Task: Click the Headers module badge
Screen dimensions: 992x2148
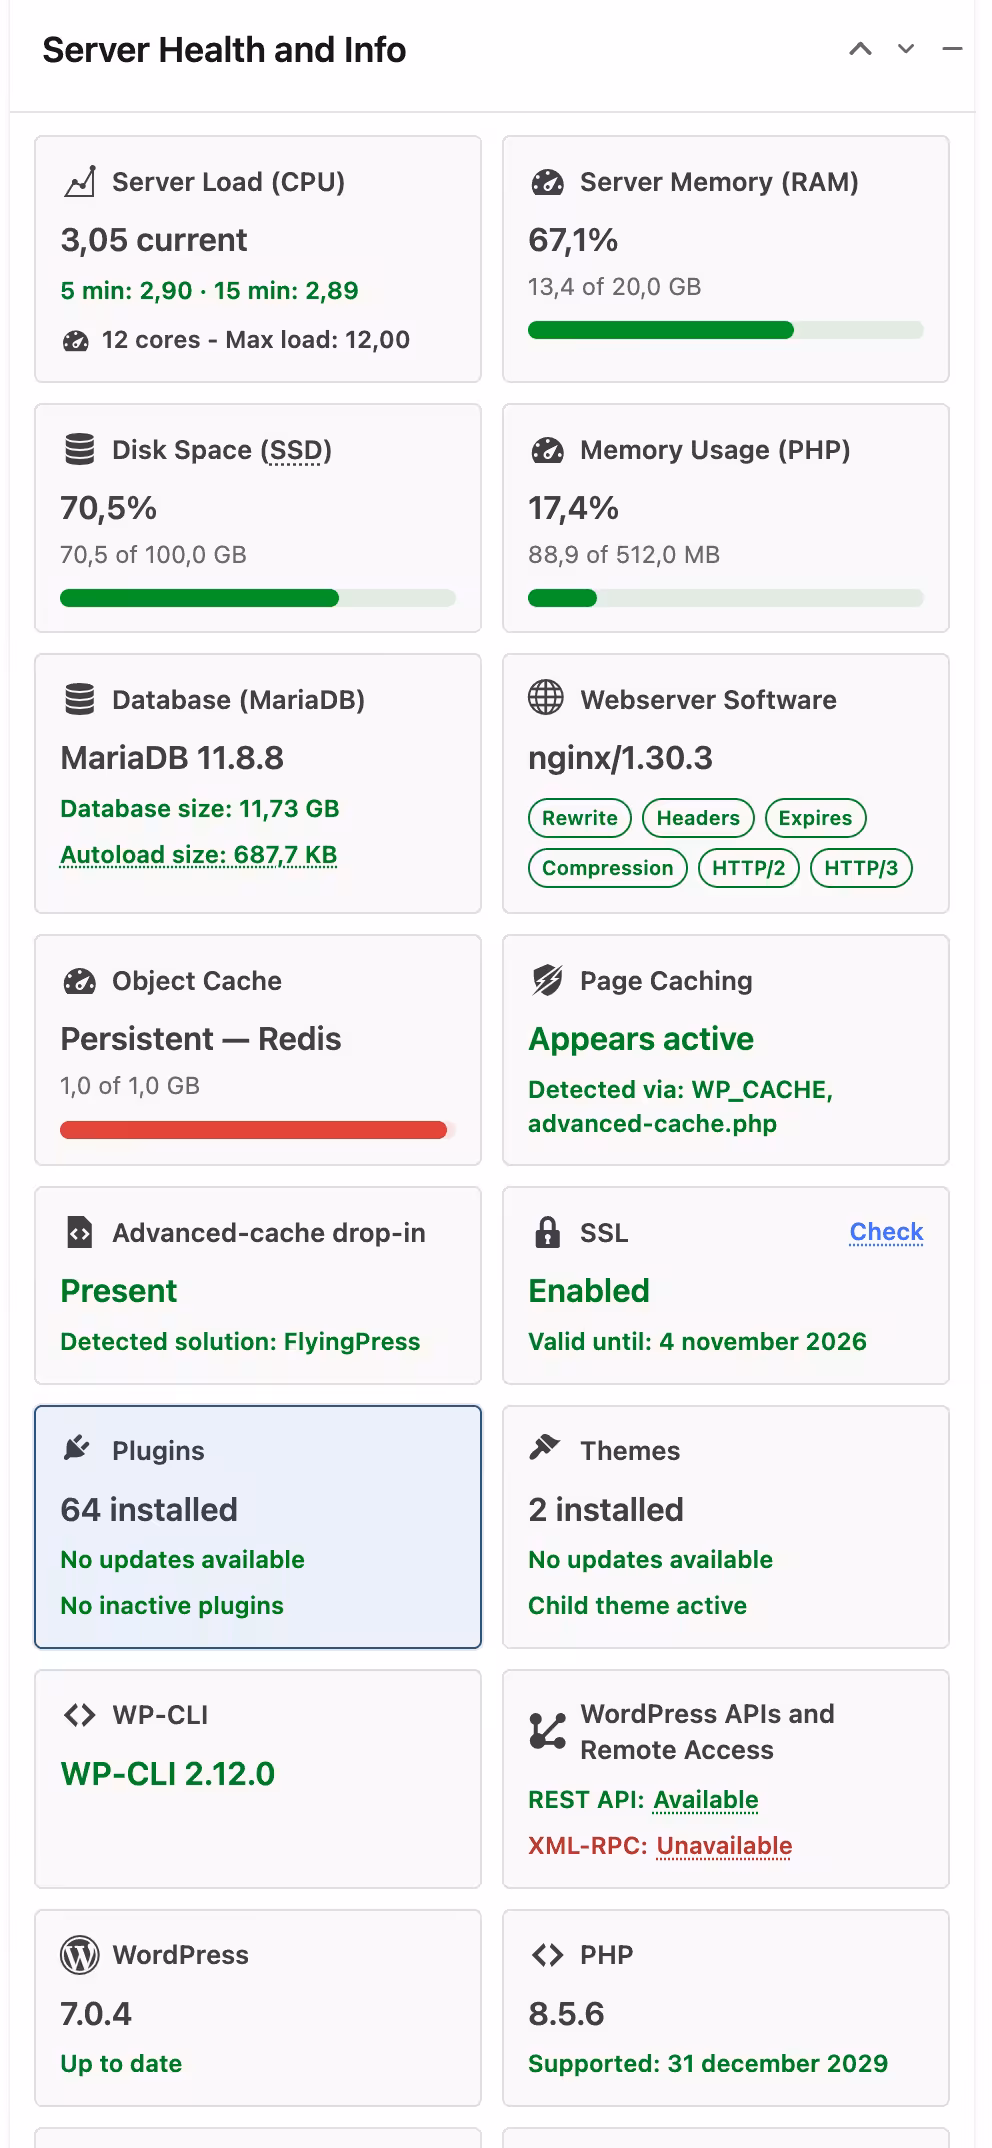Action: point(698,818)
